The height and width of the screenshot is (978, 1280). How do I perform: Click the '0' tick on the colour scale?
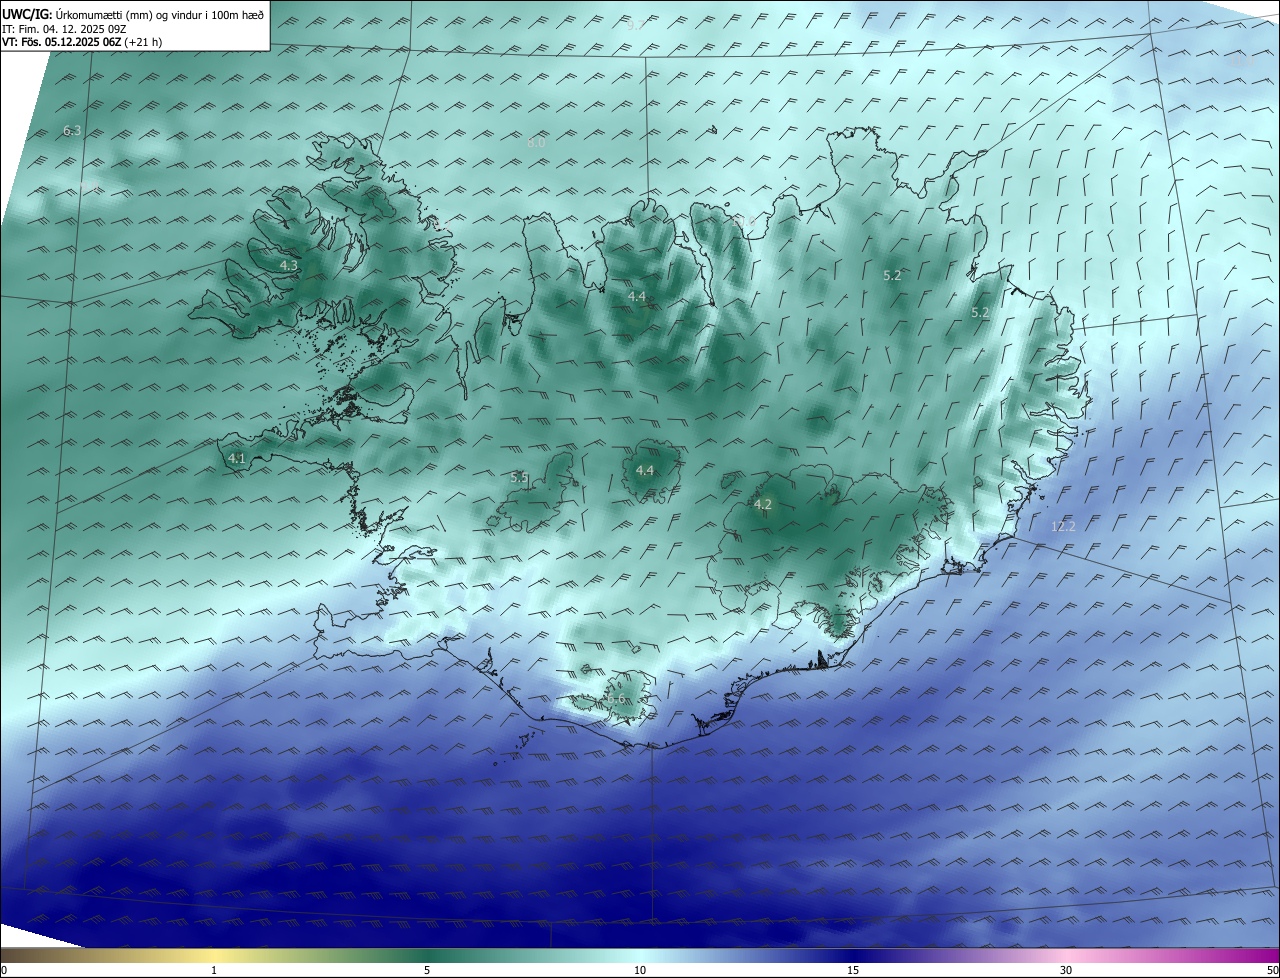pyautogui.click(x=4, y=970)
